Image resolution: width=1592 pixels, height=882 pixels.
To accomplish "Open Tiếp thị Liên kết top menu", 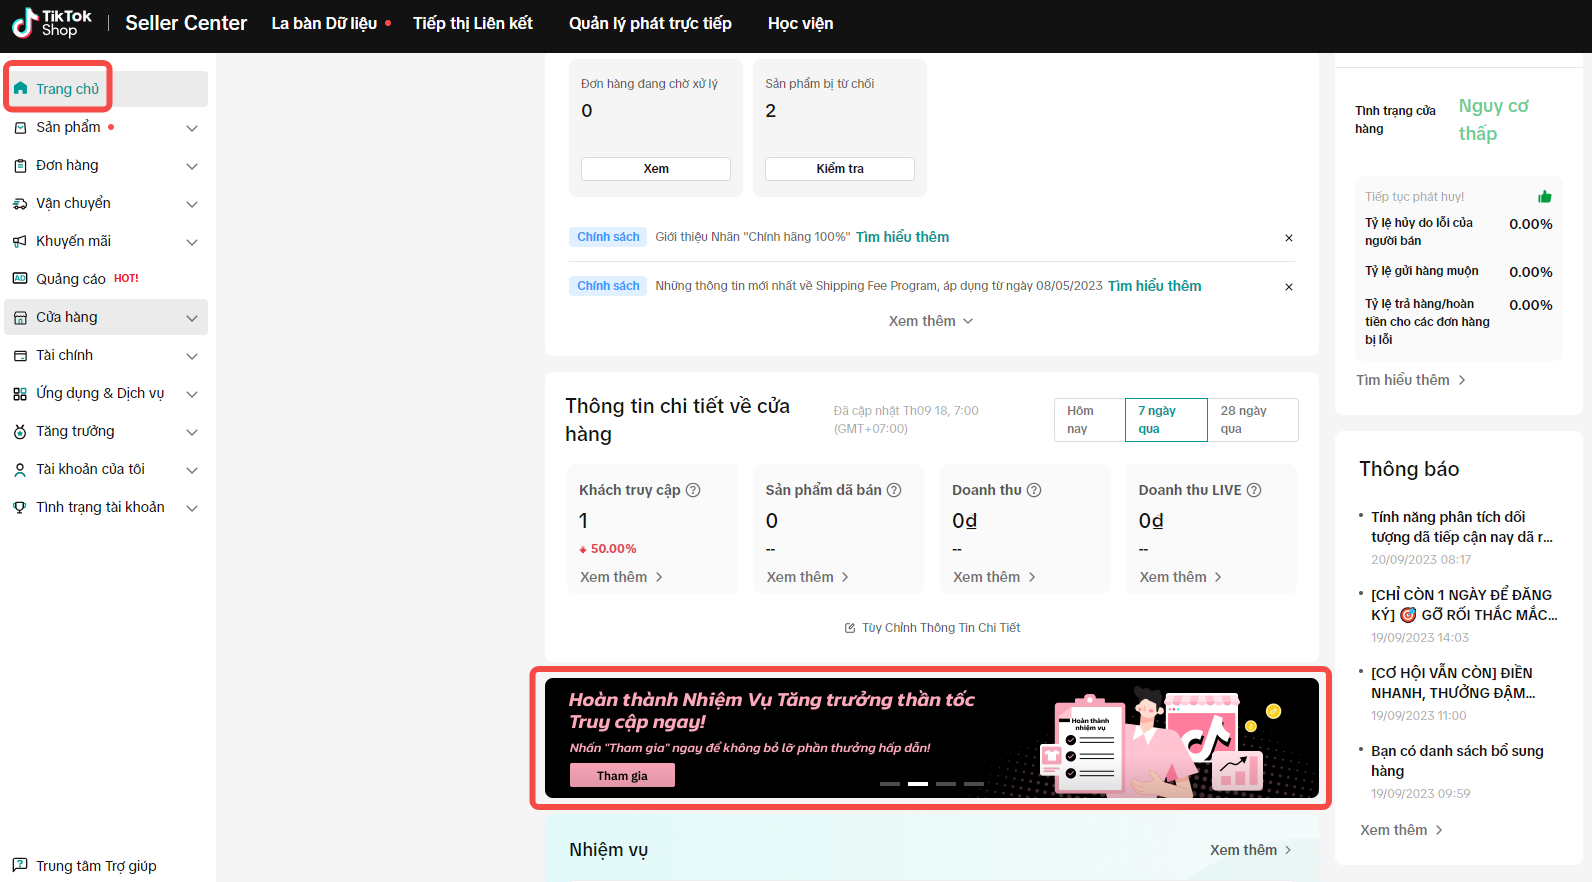I will [x=472, y=23].
